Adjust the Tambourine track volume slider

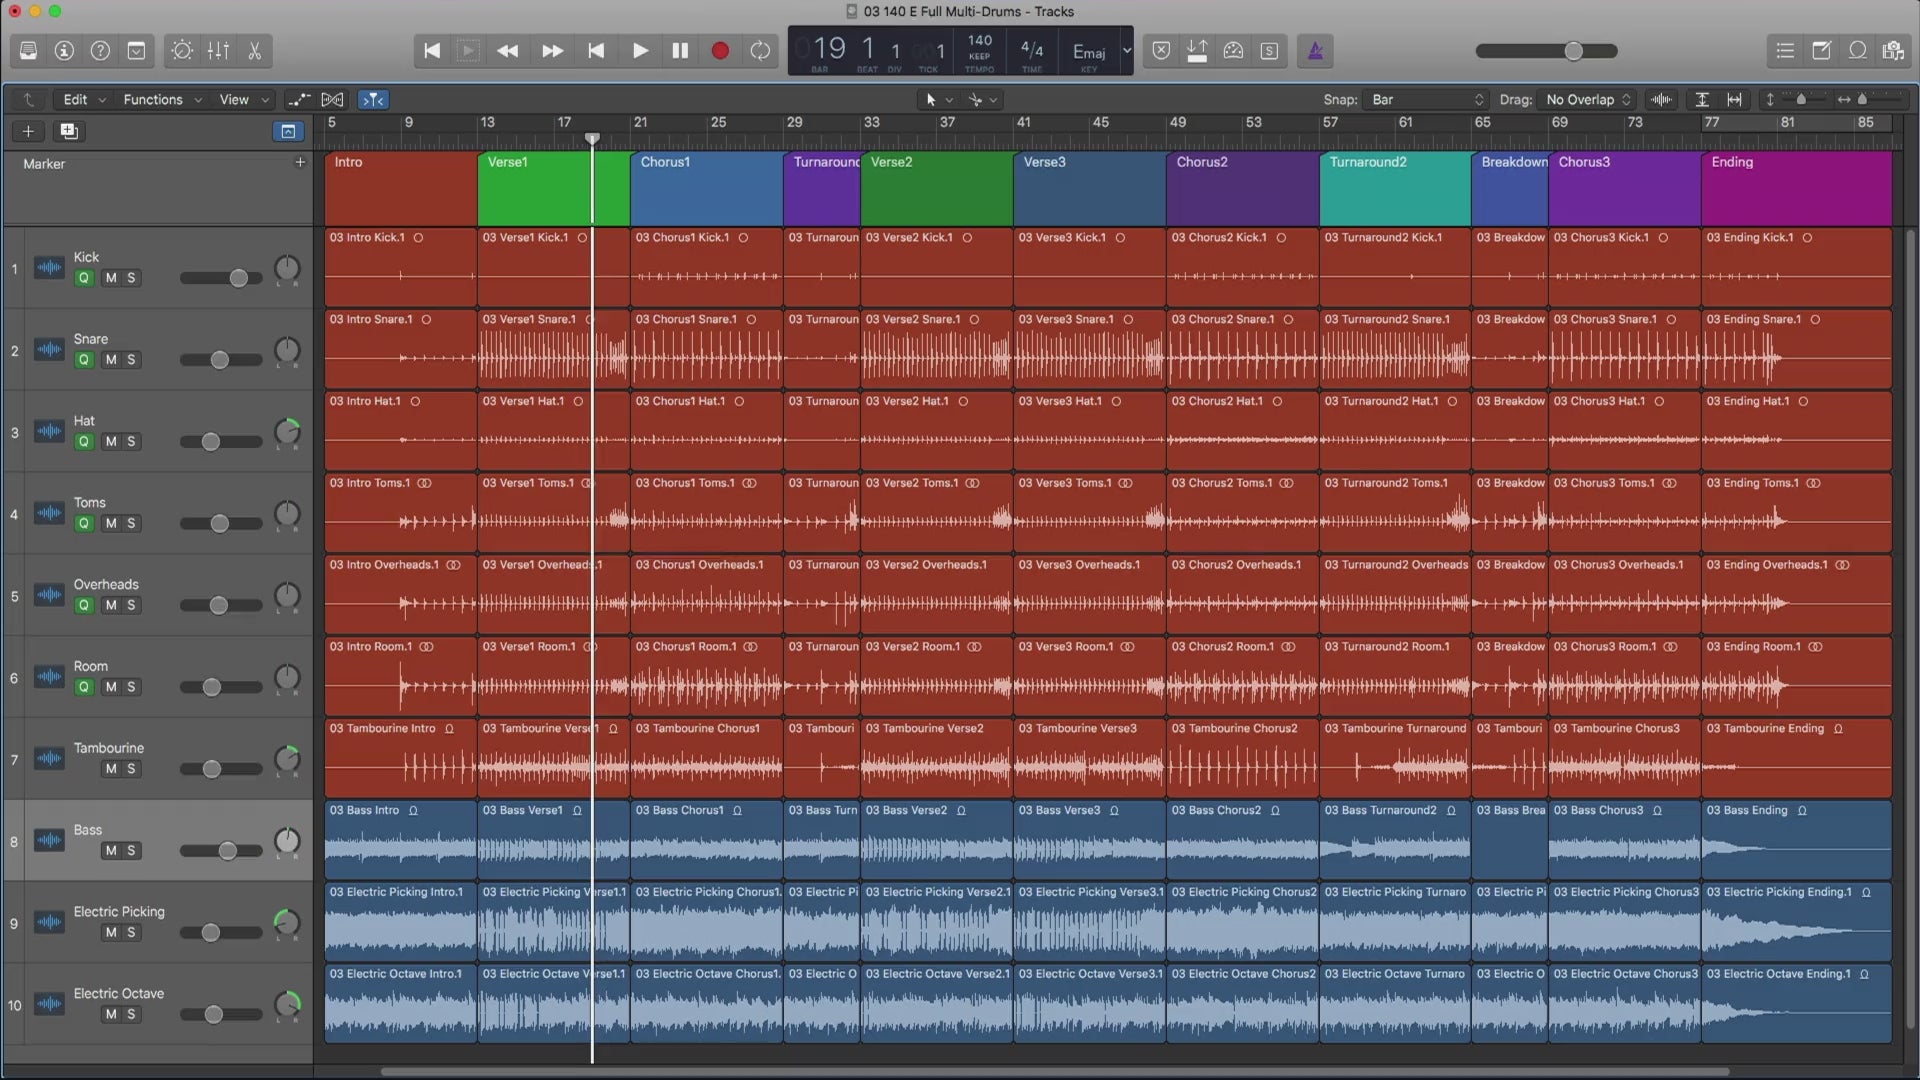(x=220, y=769)
